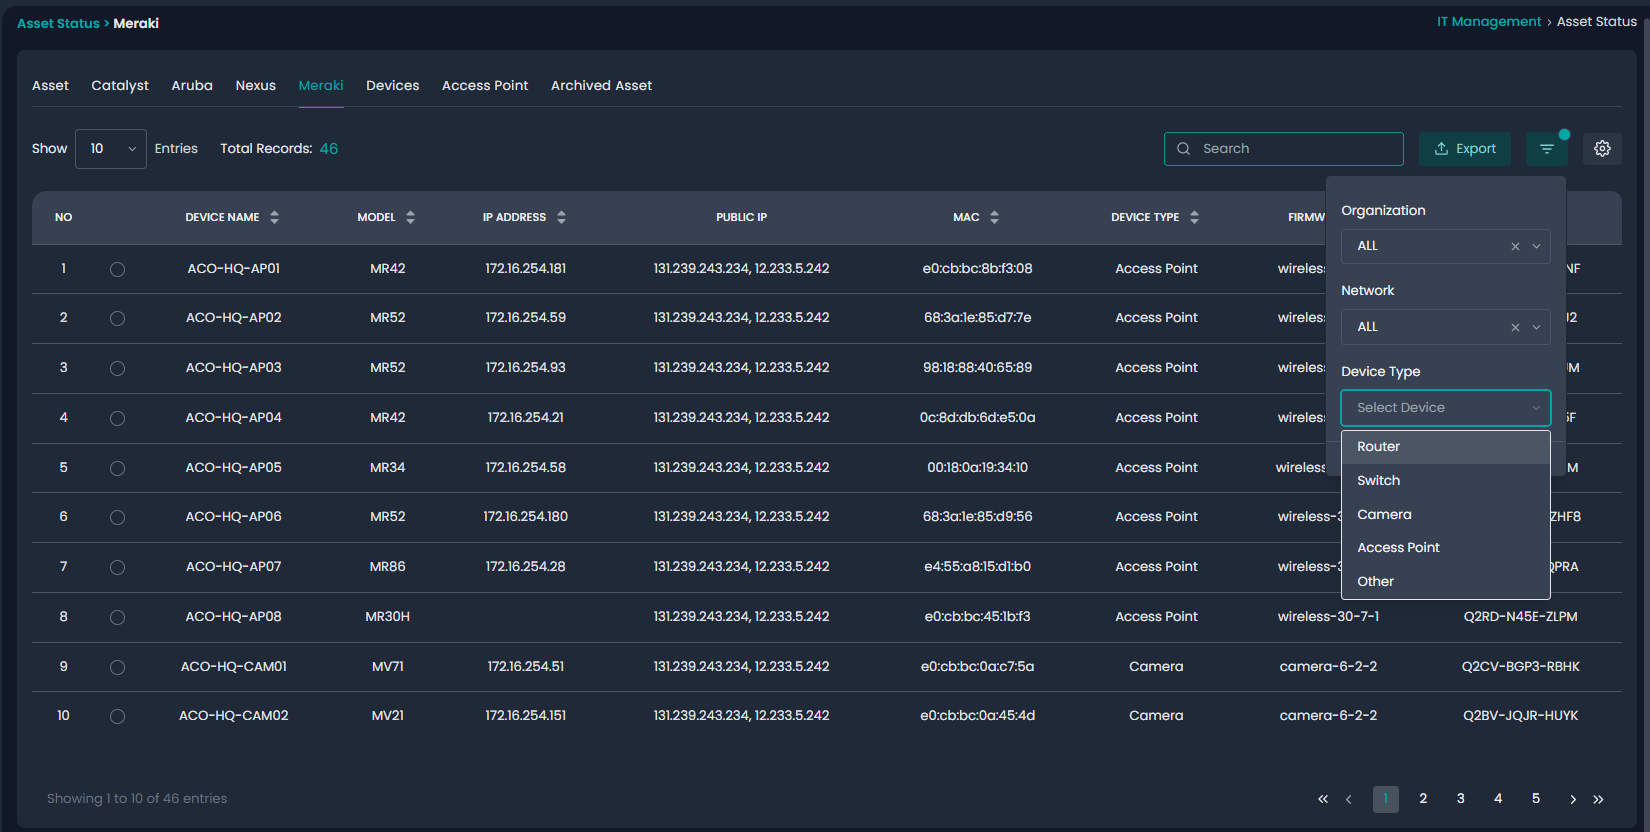Select the Meraki tab

pos(321,86)
